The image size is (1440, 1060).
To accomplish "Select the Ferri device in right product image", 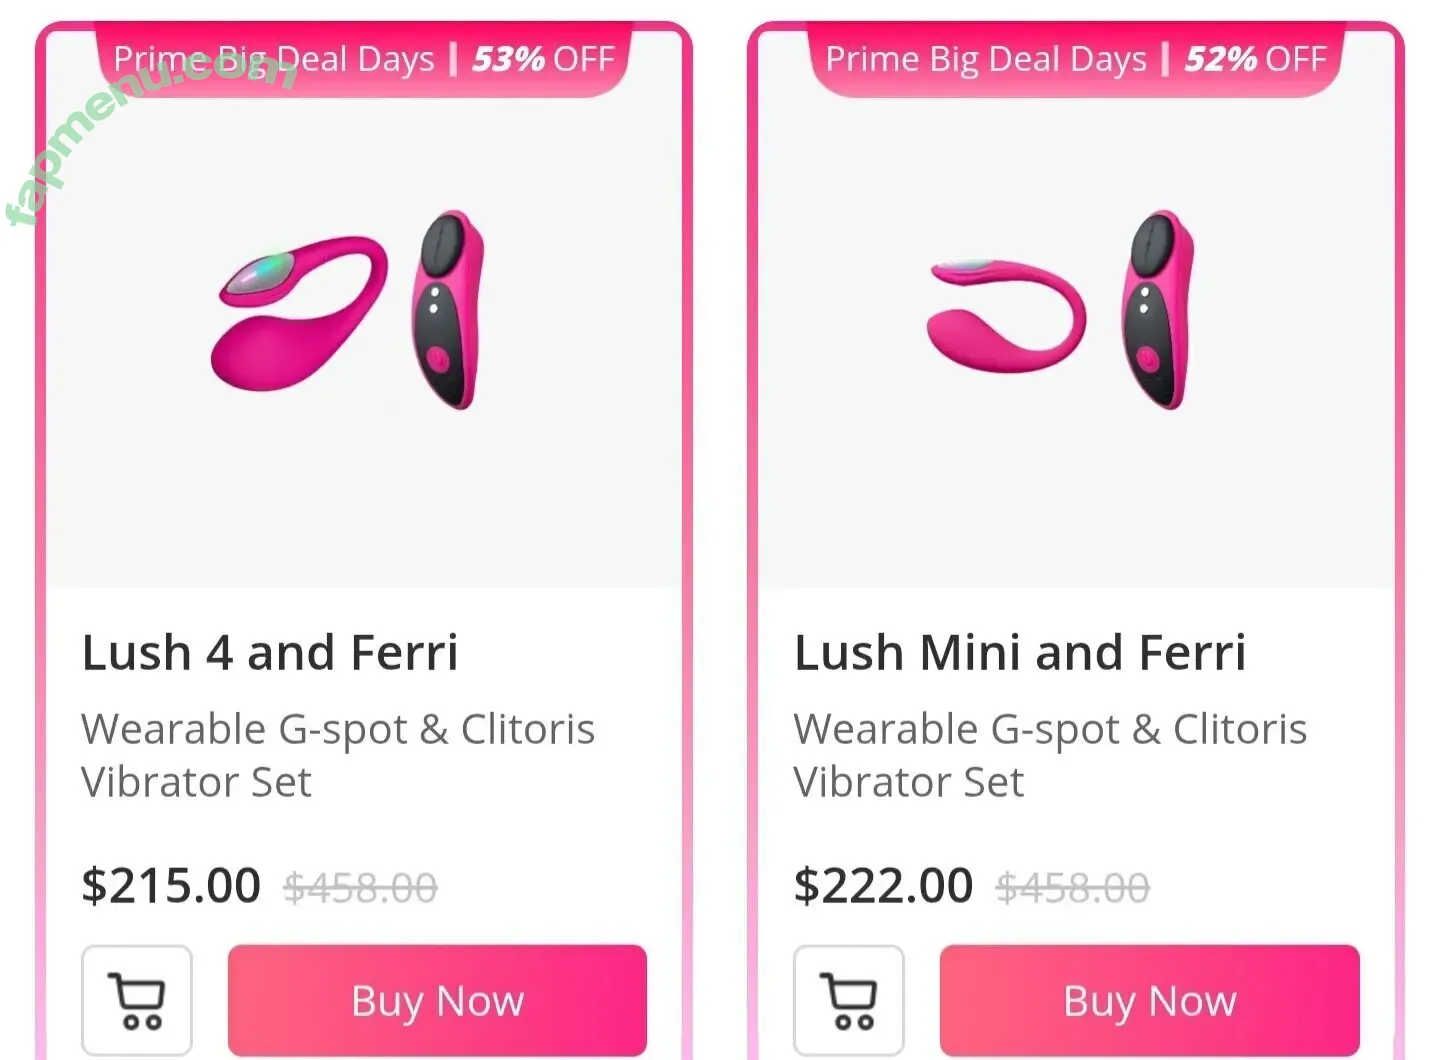I will 1158,308.
